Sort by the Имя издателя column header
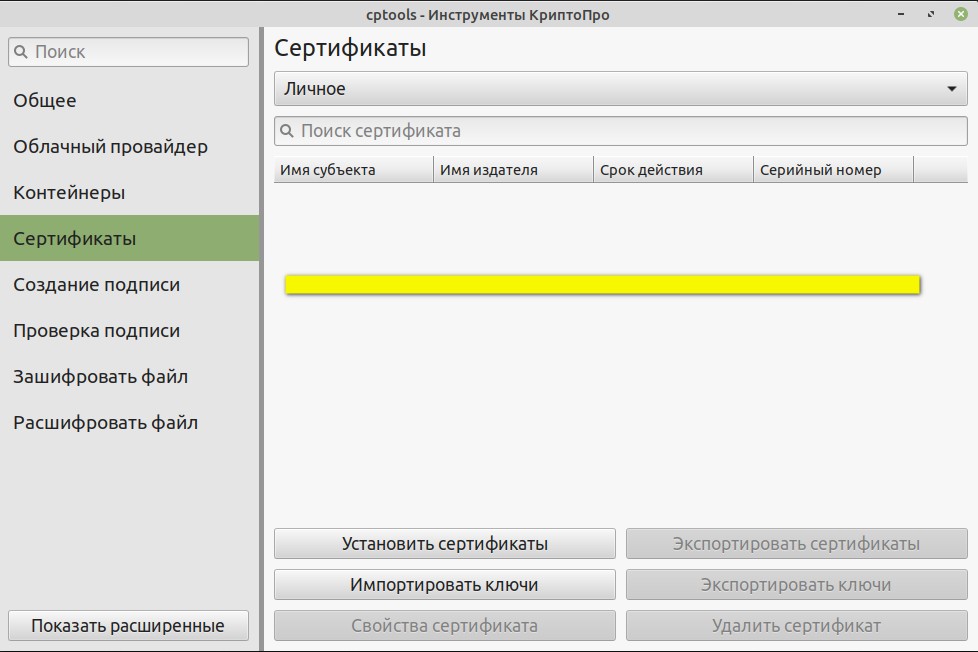978x652 pixels. 513,170
